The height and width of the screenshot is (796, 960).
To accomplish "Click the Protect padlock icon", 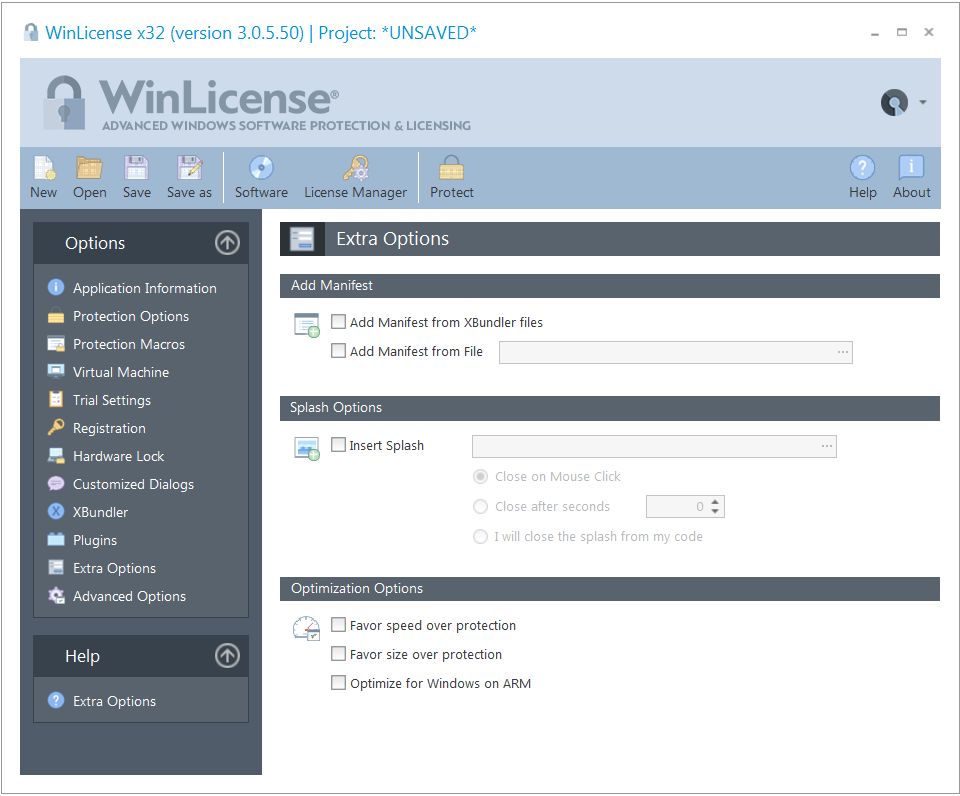I will [451, 168].
